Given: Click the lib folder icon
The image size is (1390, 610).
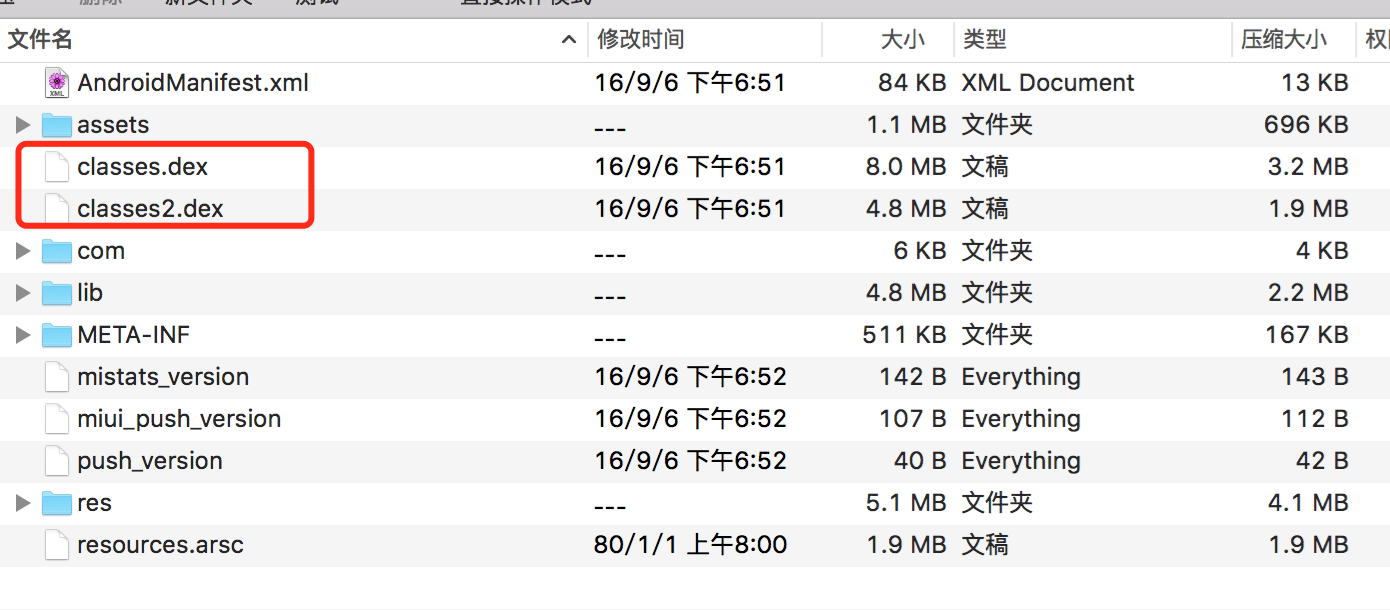Looking at the screenshot, I should [55, 292].
